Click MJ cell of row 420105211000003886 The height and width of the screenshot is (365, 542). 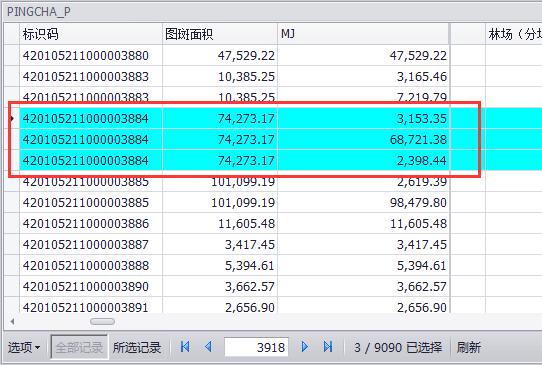point(363,224)
